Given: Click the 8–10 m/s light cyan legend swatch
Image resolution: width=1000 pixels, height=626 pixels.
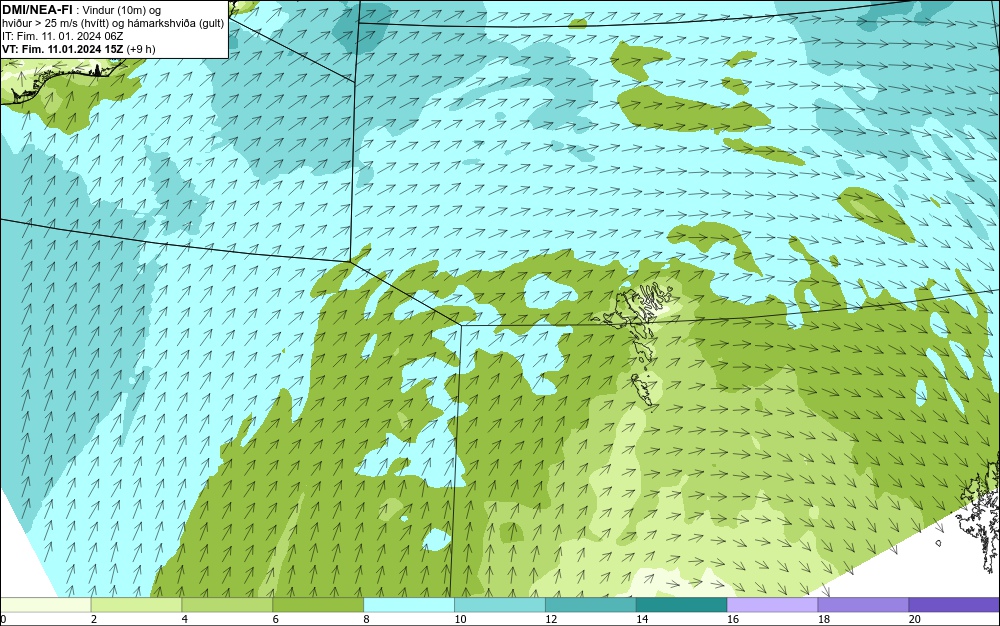Looking at the screenshot, I should 409,604.
